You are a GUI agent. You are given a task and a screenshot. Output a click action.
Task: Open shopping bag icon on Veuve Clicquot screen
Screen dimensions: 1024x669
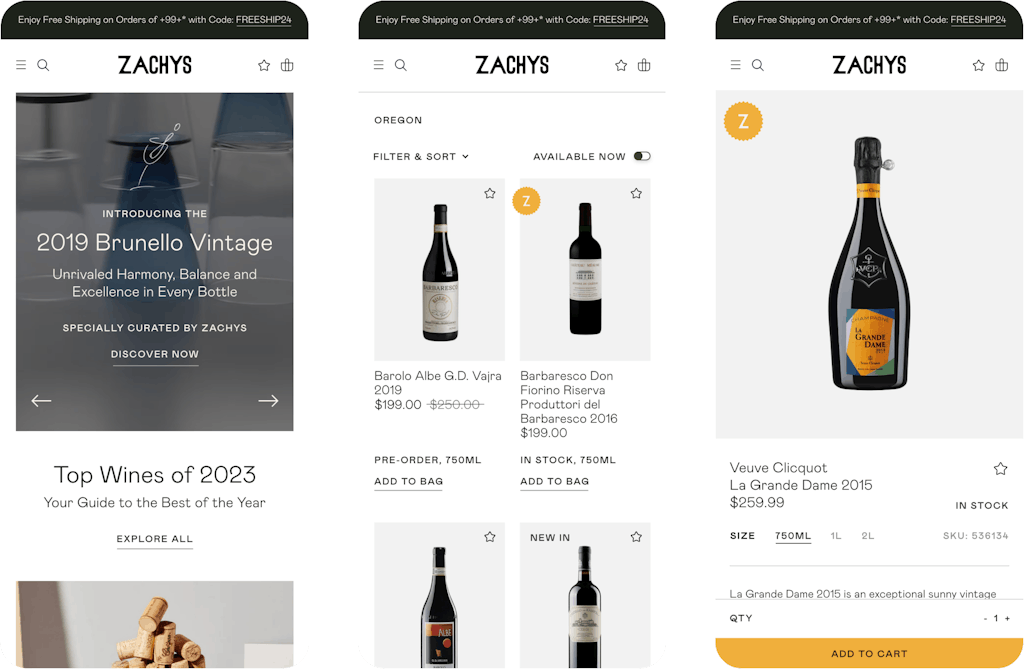tap(1001, 65)
